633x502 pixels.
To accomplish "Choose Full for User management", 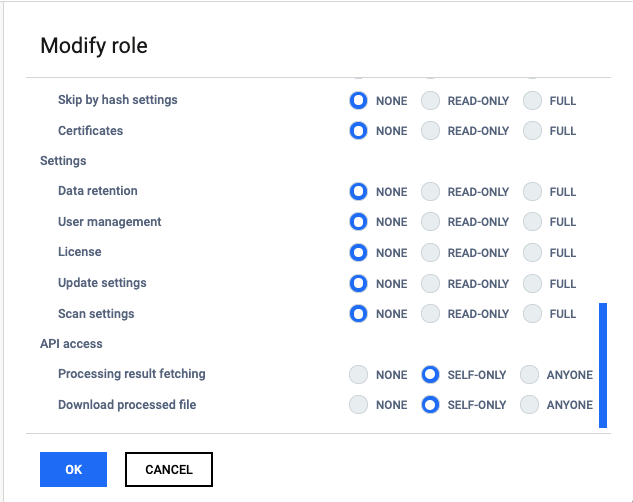I will point(532,222).
